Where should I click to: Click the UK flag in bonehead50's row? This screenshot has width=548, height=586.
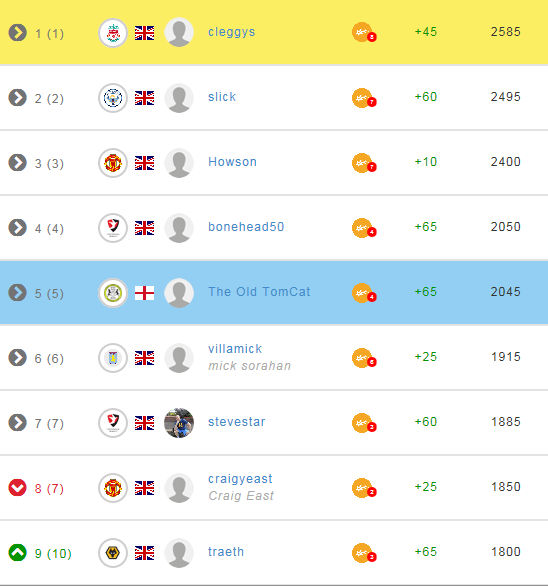[x=144, y=228]
